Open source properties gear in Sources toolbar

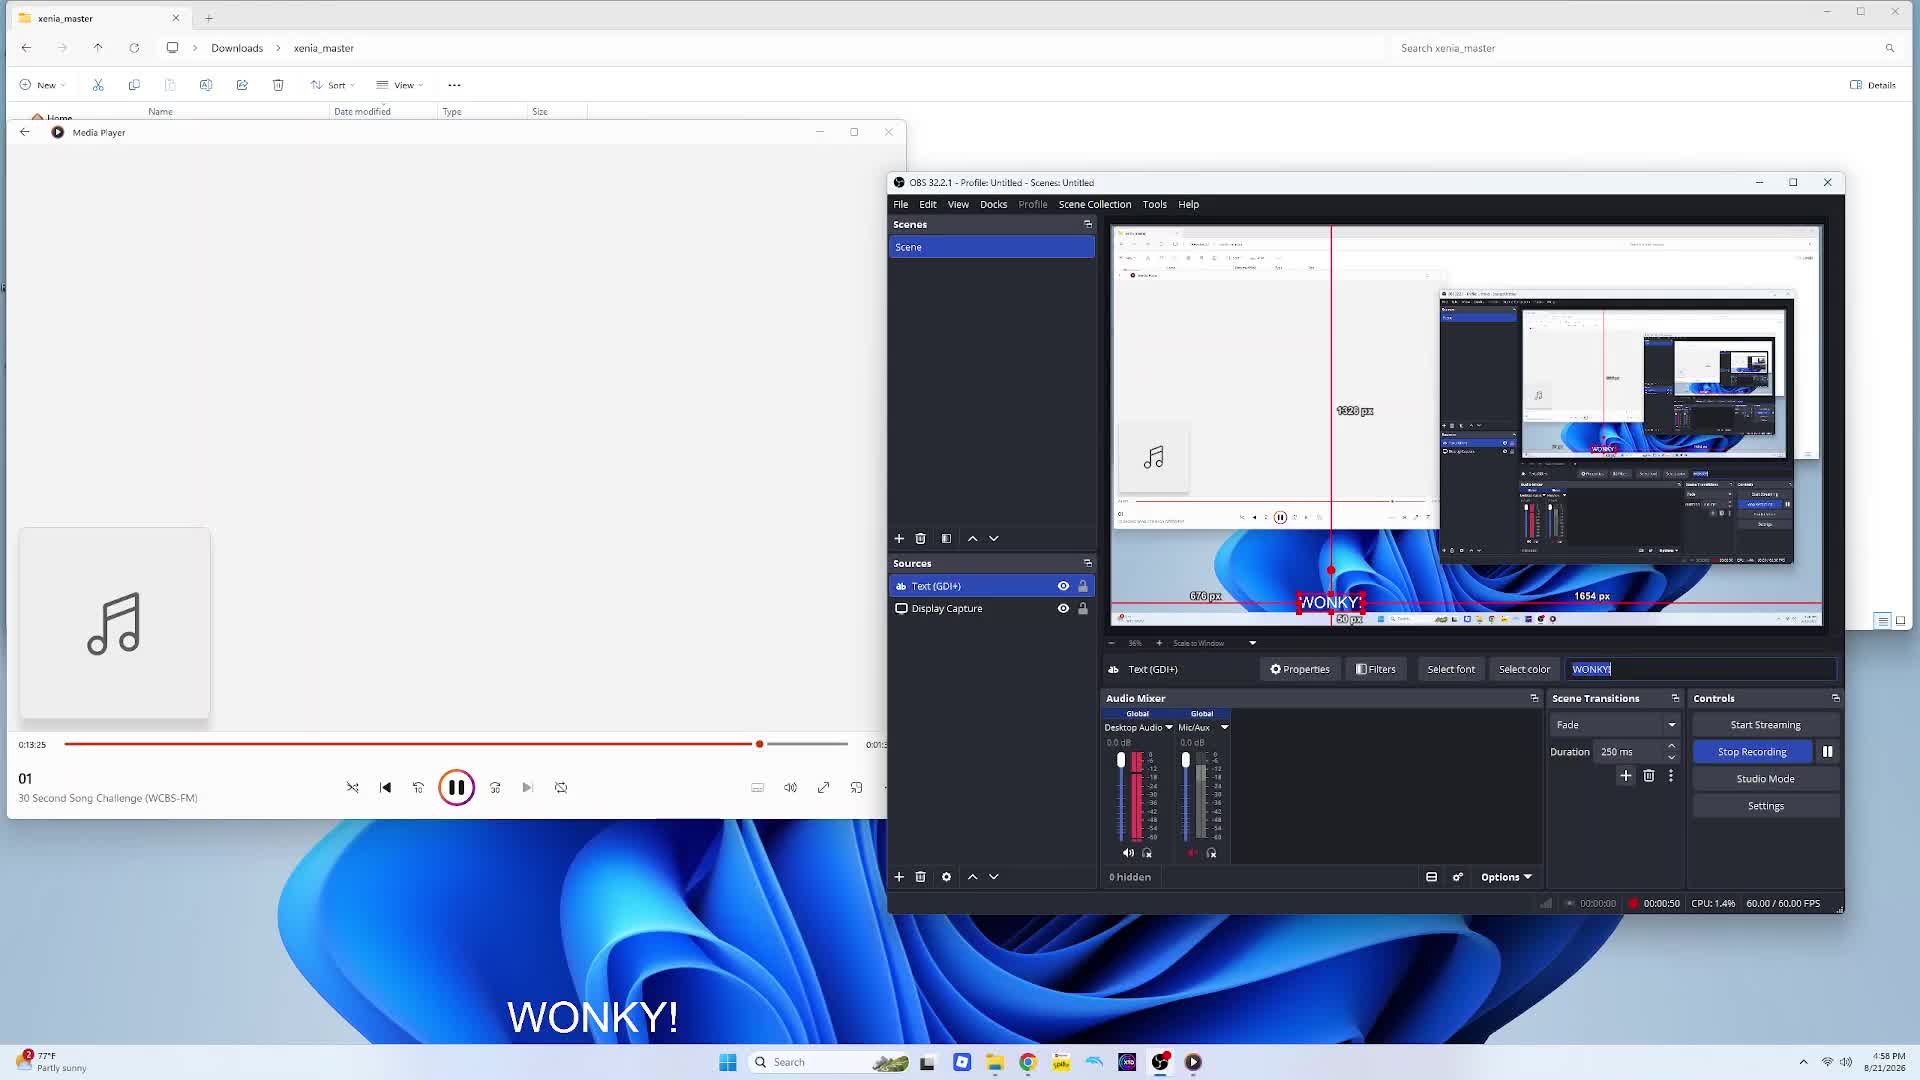pyautogui.click(x=946, y=877)
